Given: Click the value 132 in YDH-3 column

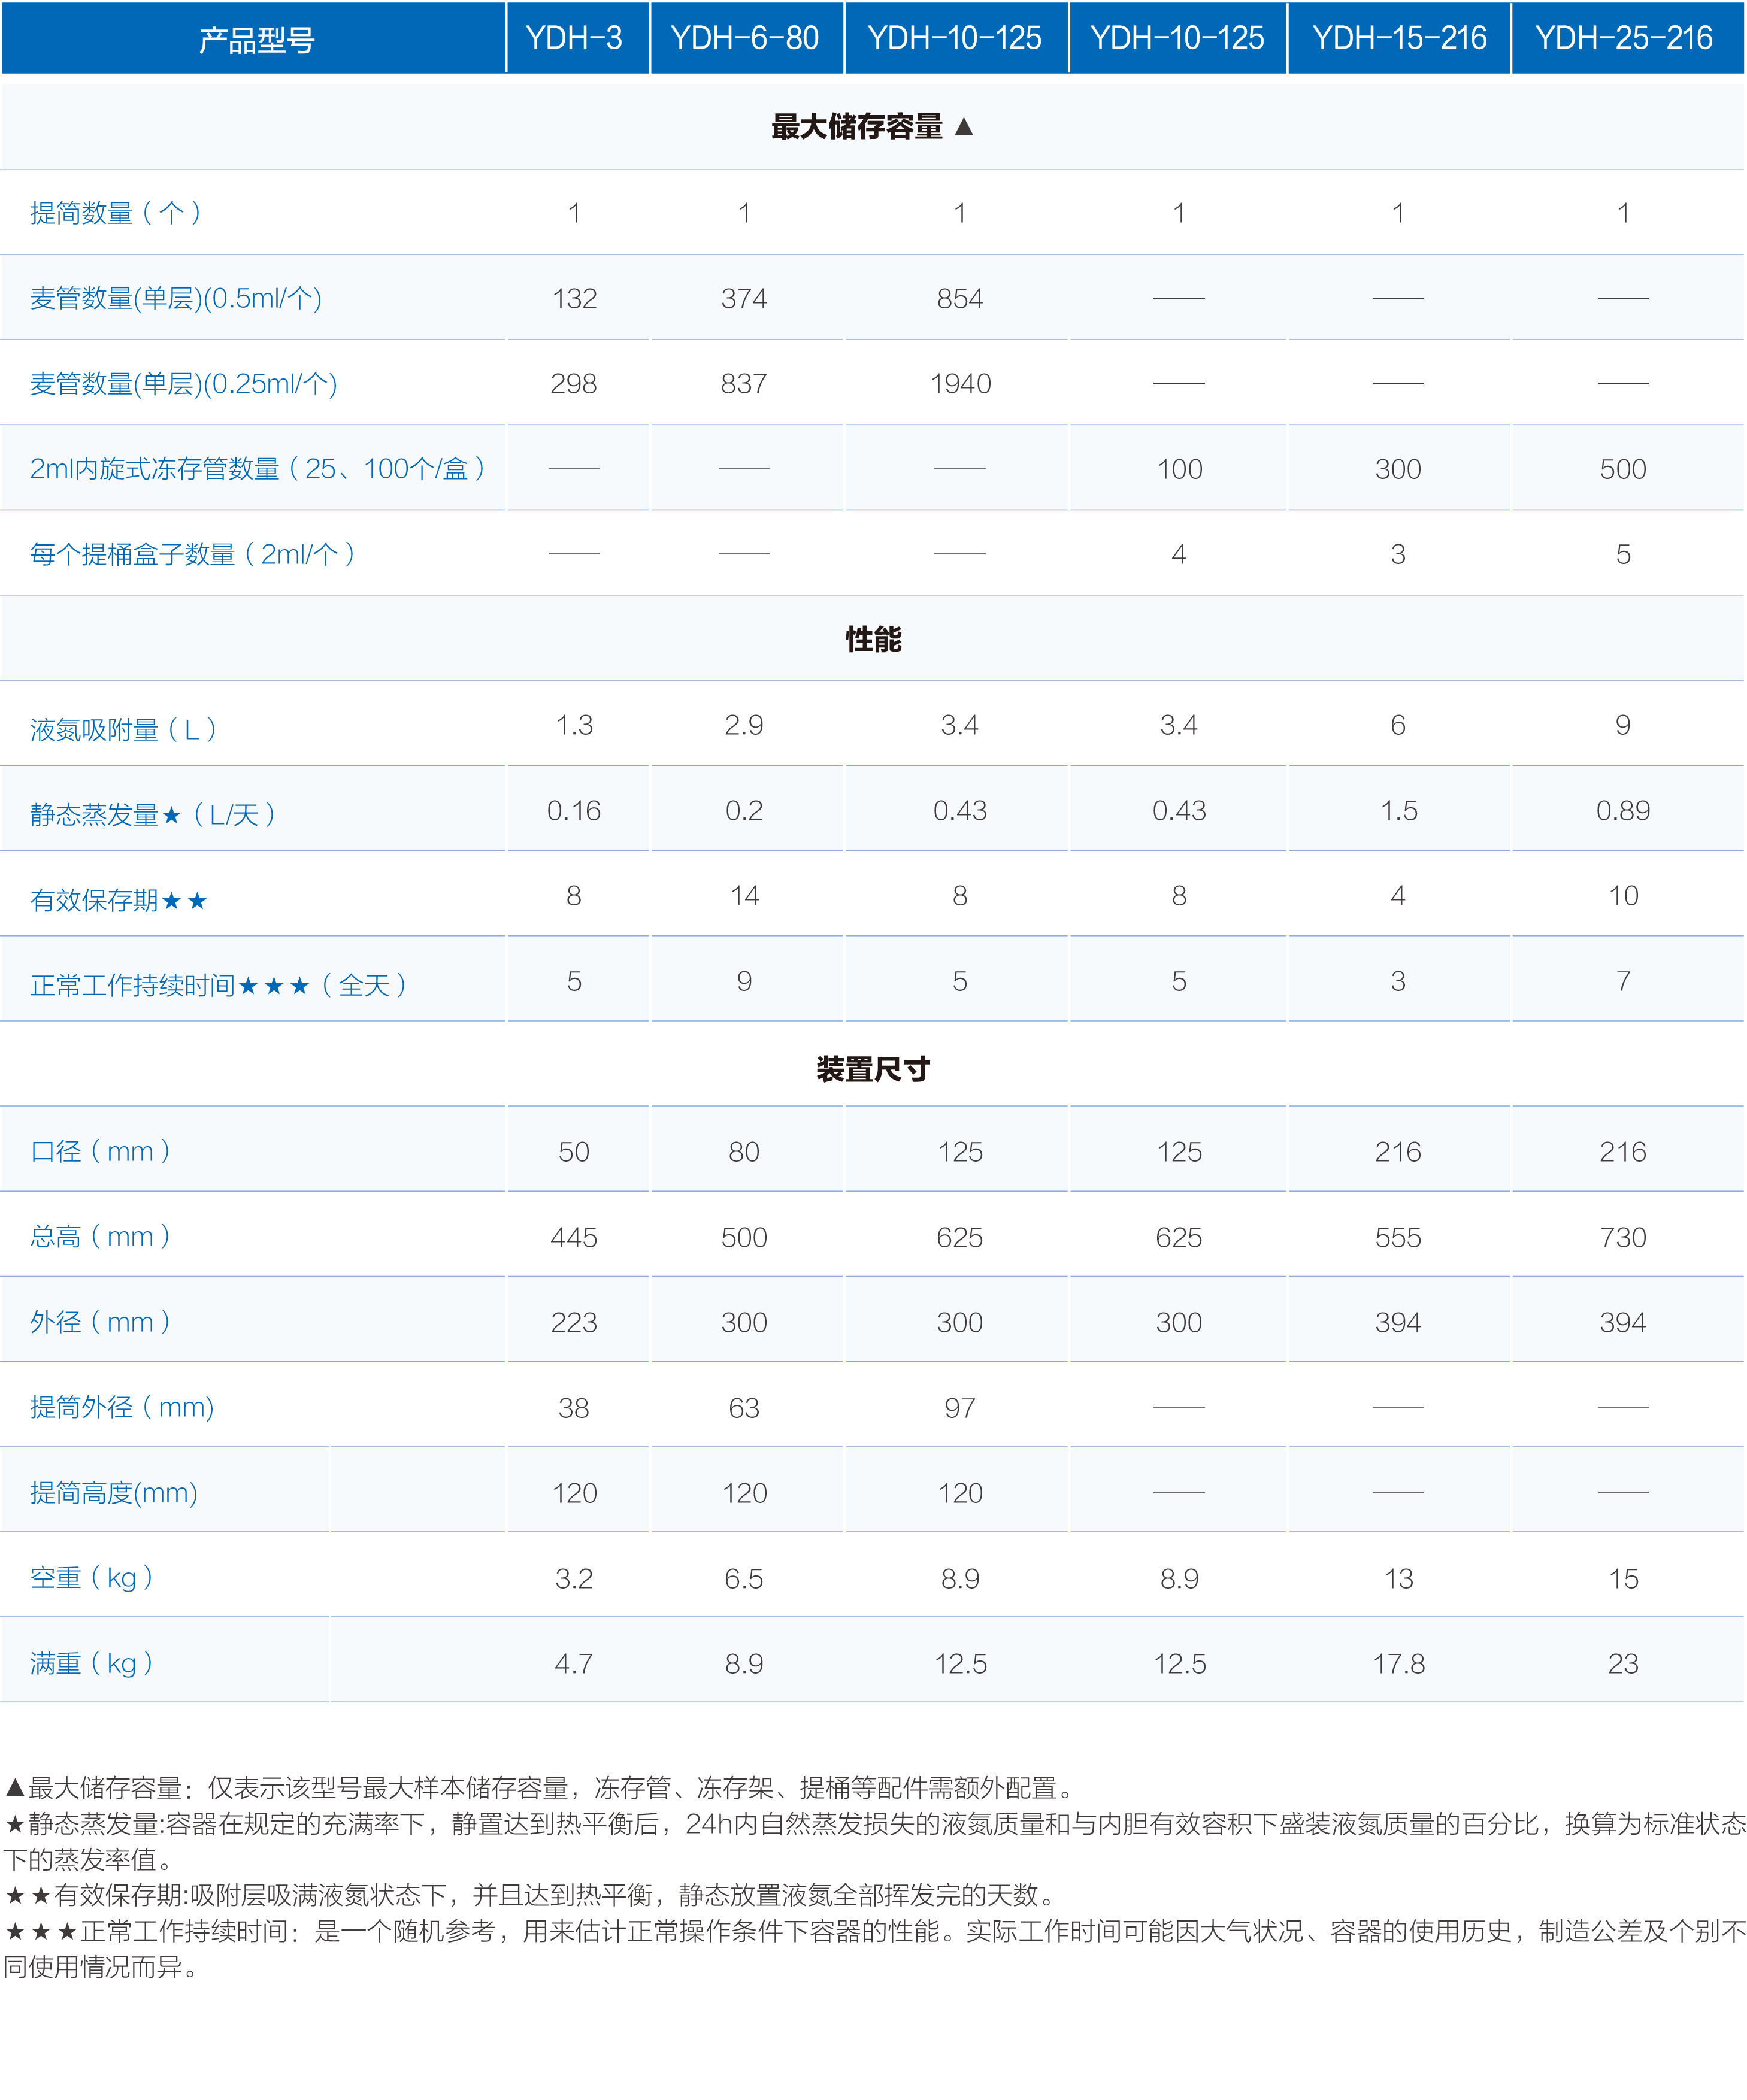Looking at the screenshot, I should 575,298.
